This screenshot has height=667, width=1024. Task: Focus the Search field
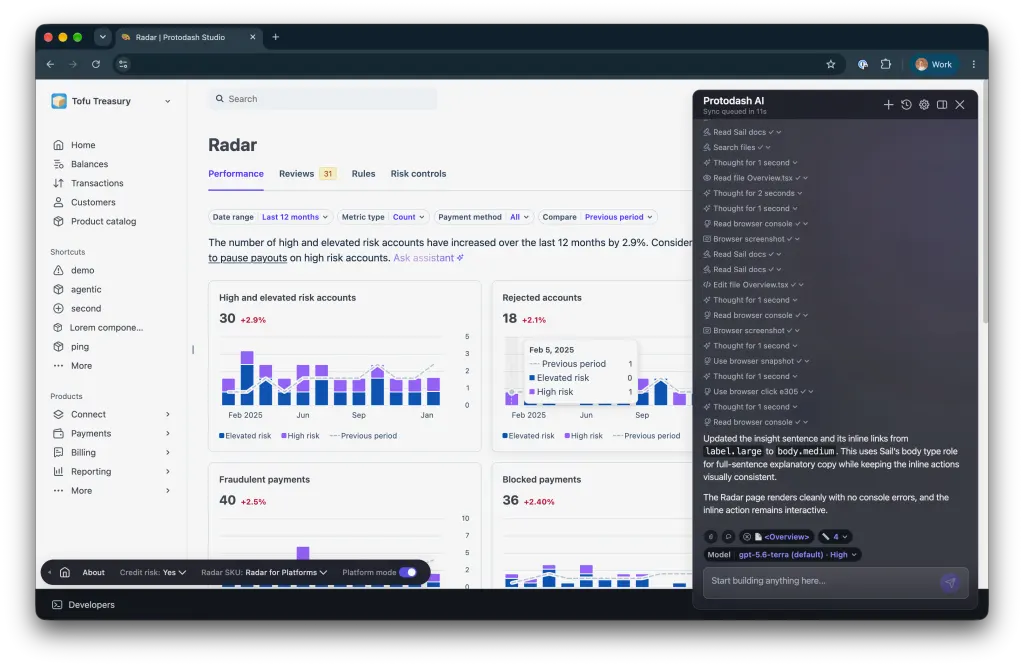click(323, 99)
